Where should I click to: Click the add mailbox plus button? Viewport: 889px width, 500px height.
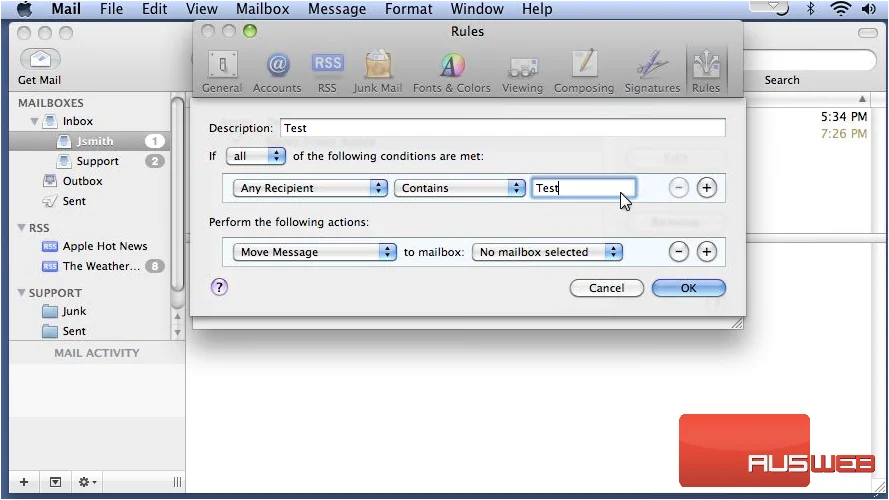[x=24, y=482]
